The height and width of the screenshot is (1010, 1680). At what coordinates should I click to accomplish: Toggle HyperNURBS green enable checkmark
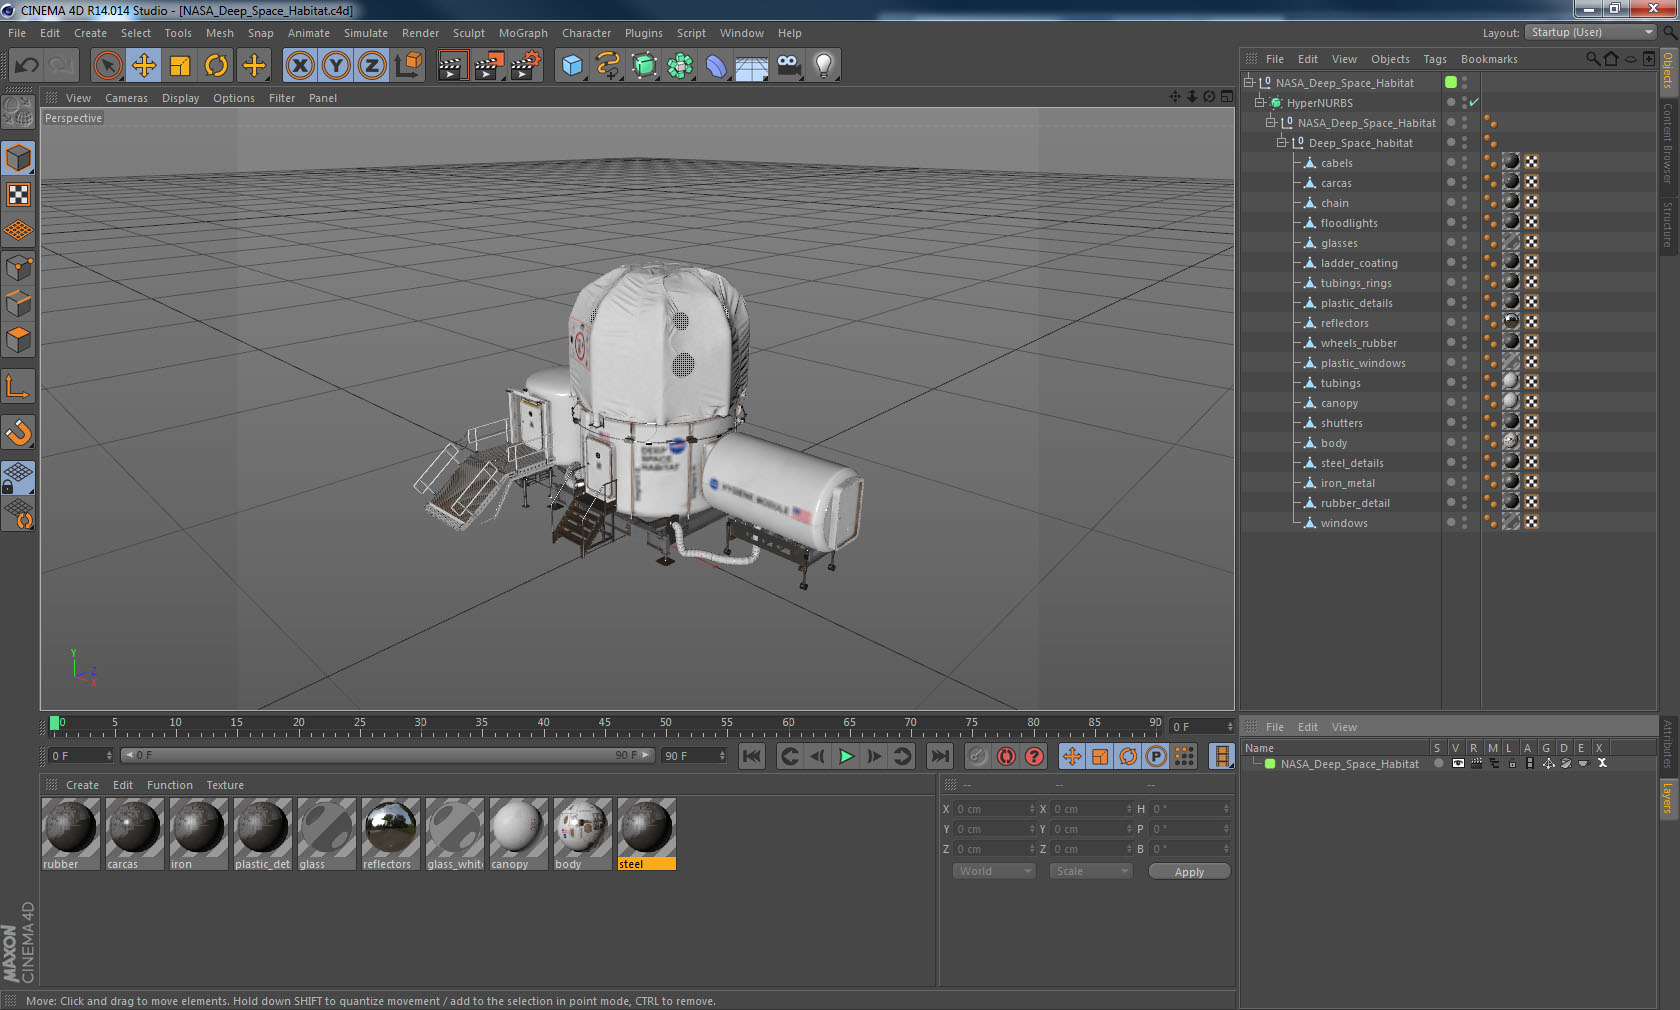(x=1474, y=103)
